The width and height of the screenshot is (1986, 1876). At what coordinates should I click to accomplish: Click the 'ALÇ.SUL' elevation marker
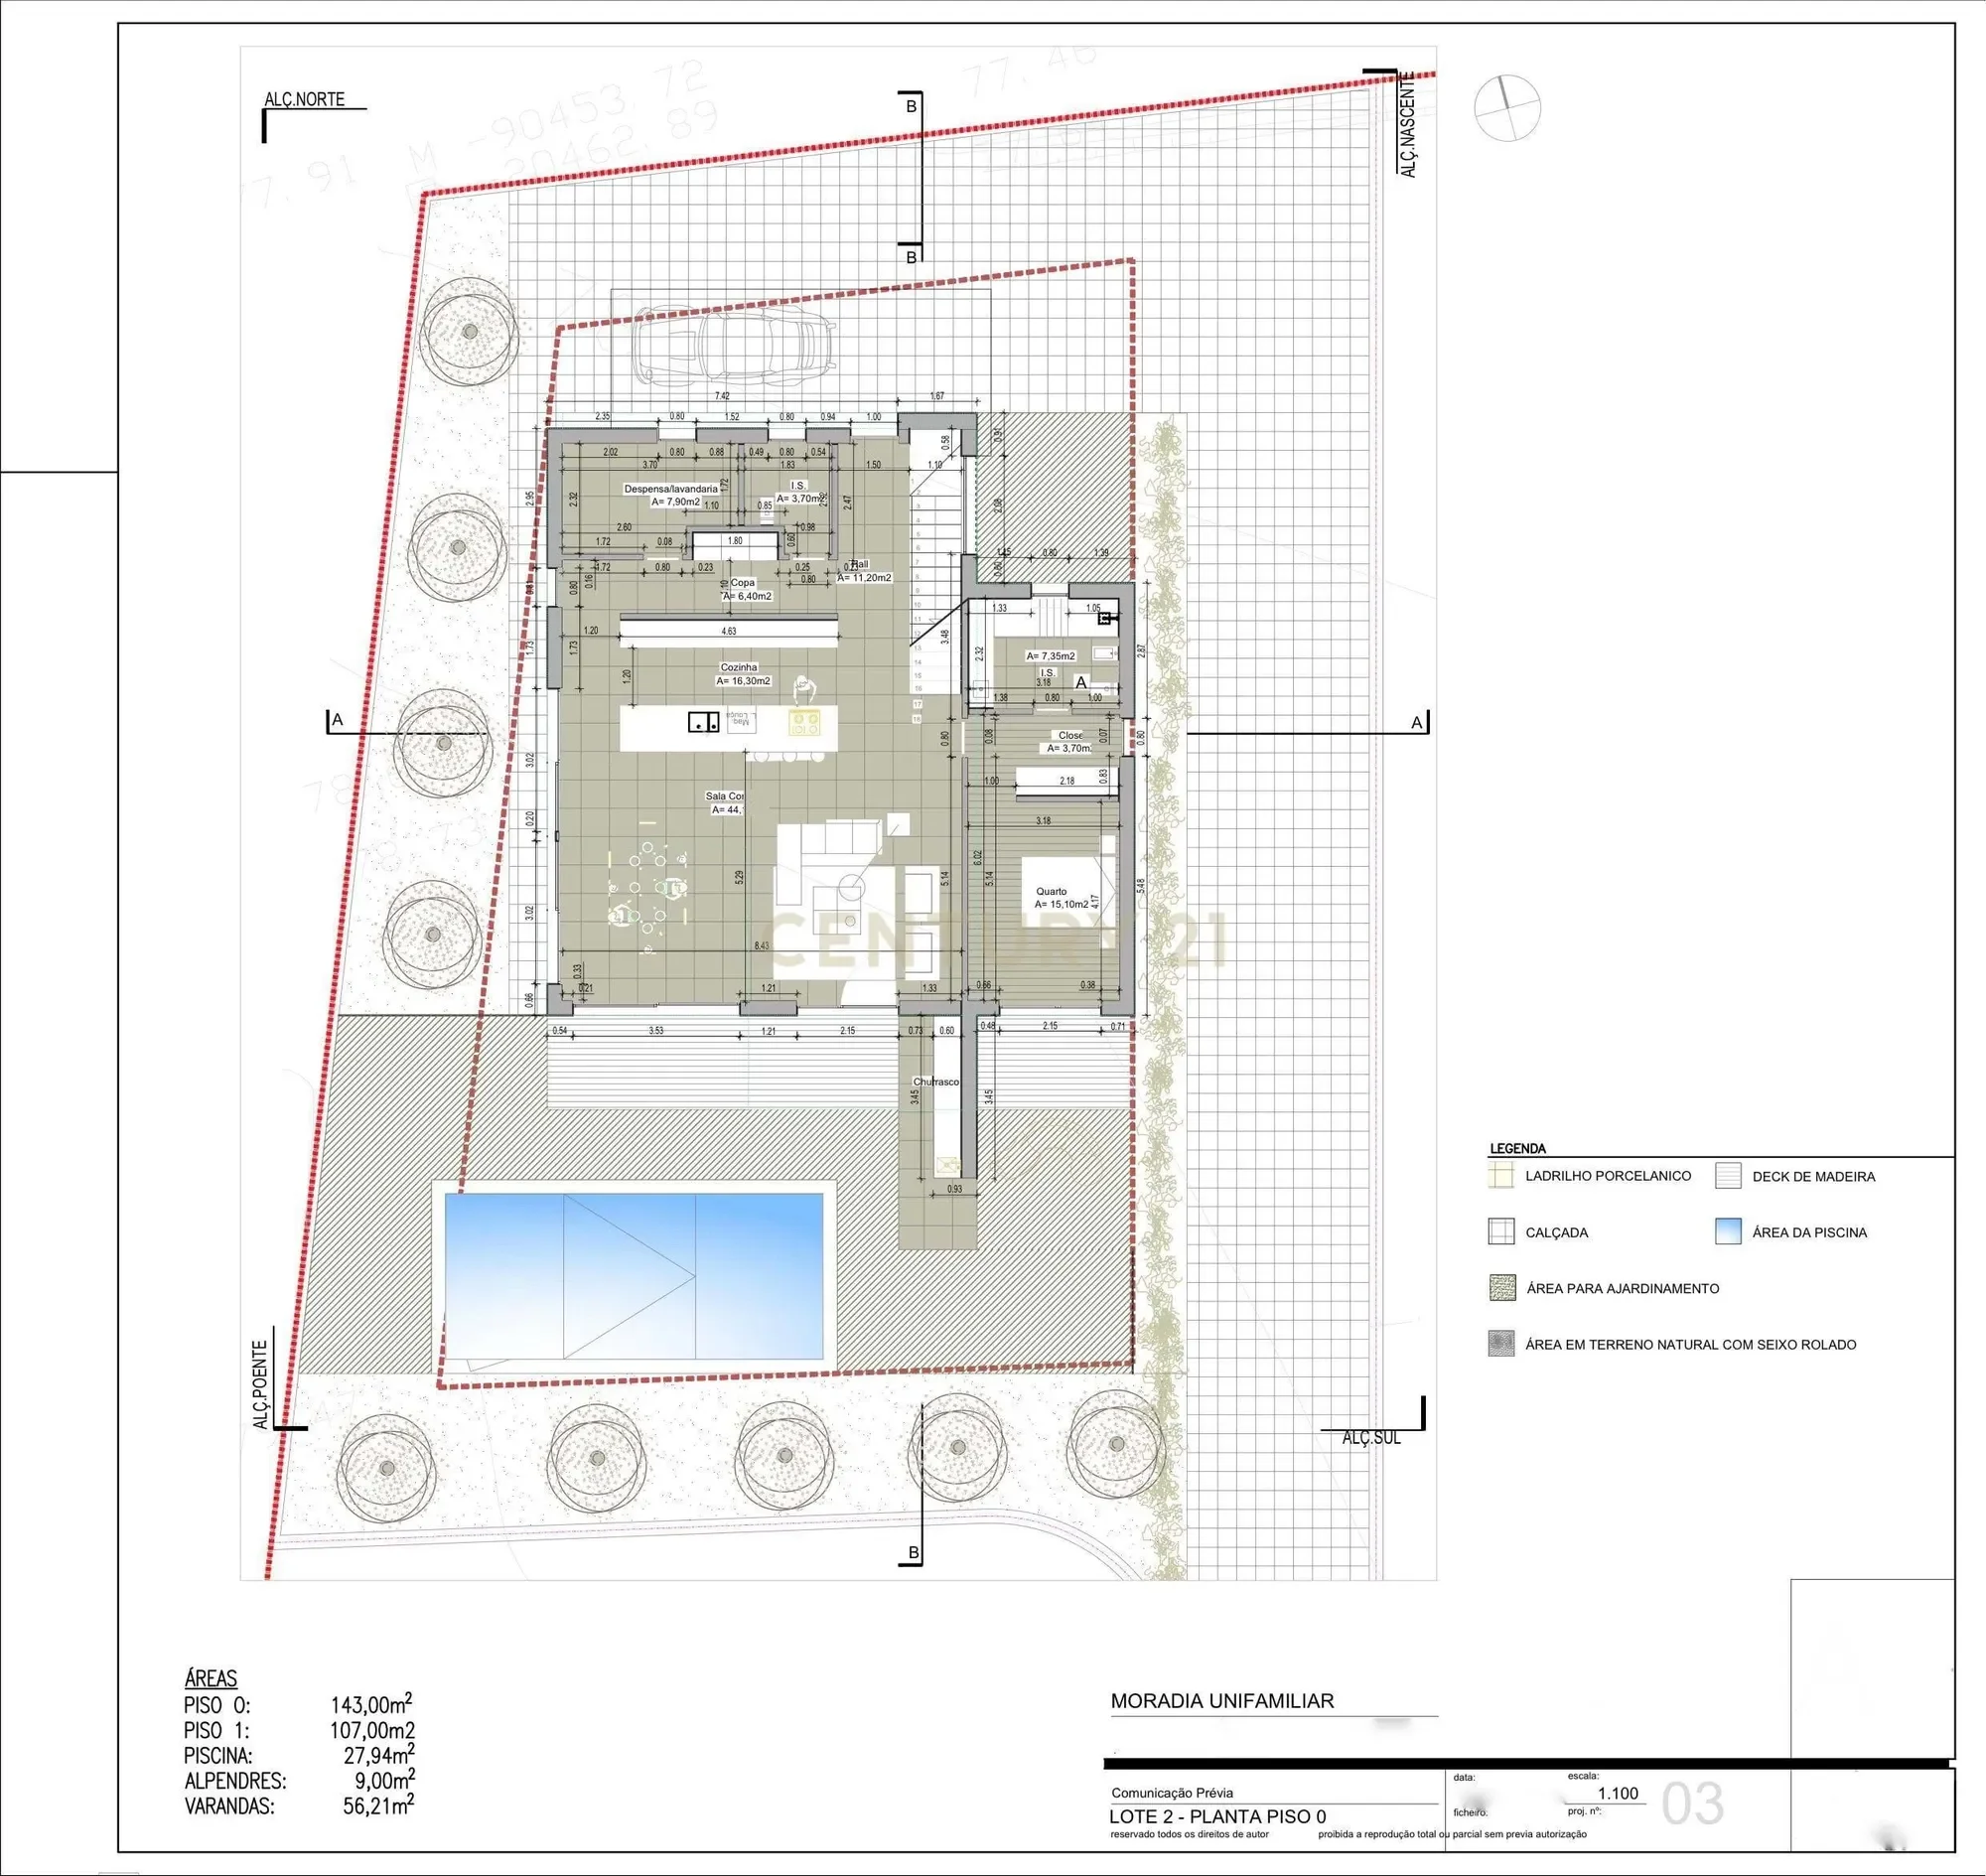(x=1371, y=1438)
